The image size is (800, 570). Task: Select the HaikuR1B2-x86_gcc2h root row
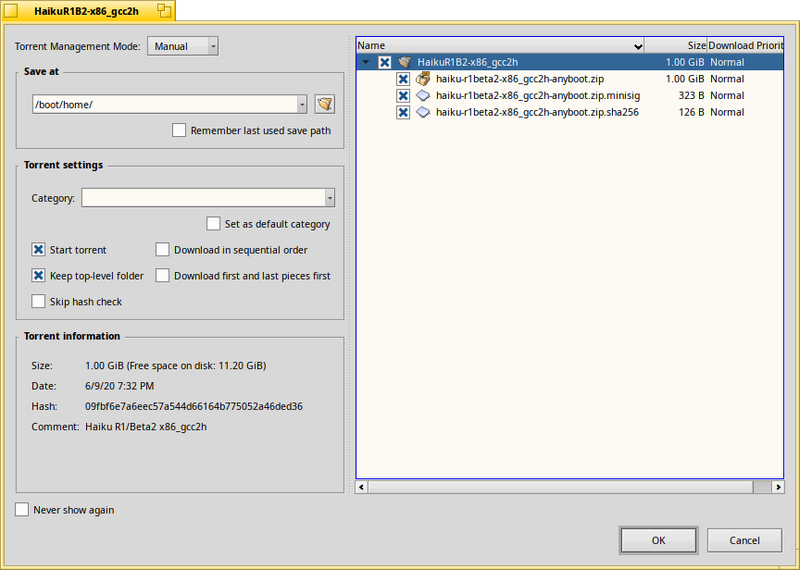570,62
